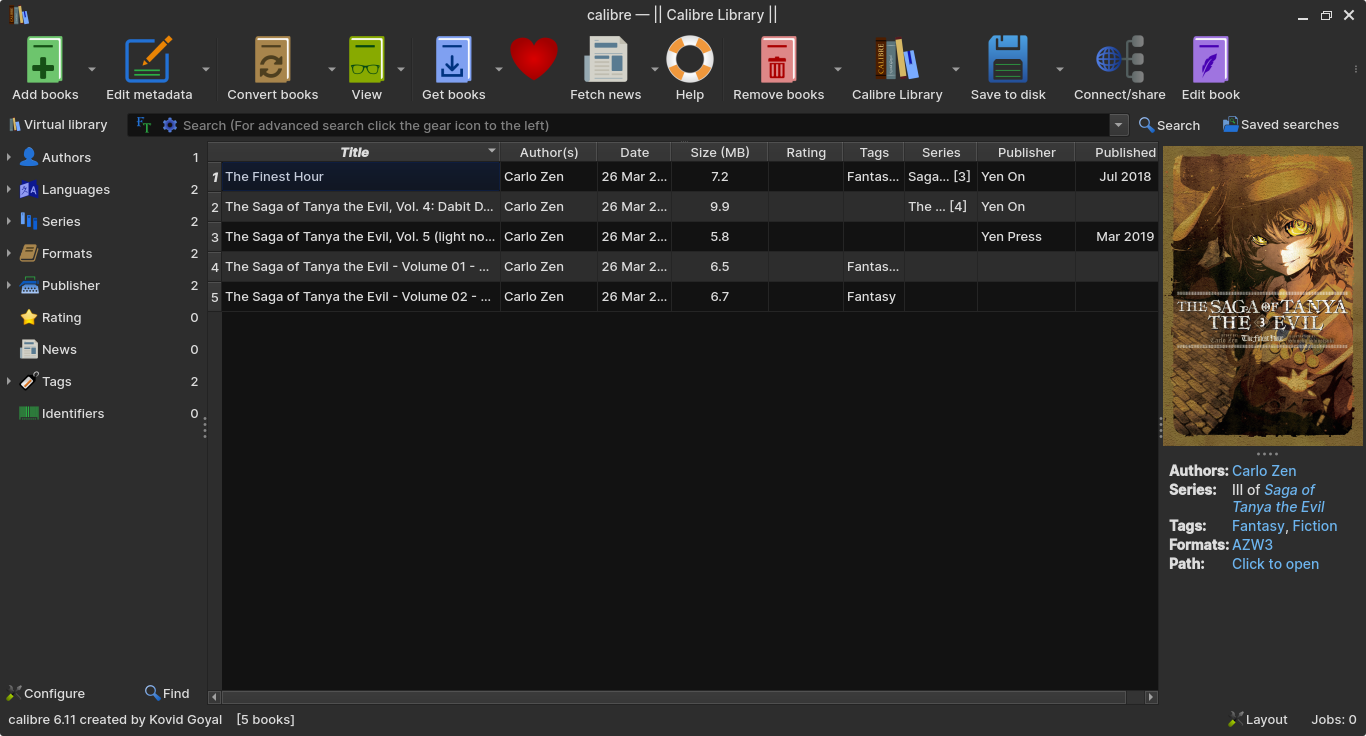Open Add books dropdown arrow

[x=92, y=69]
